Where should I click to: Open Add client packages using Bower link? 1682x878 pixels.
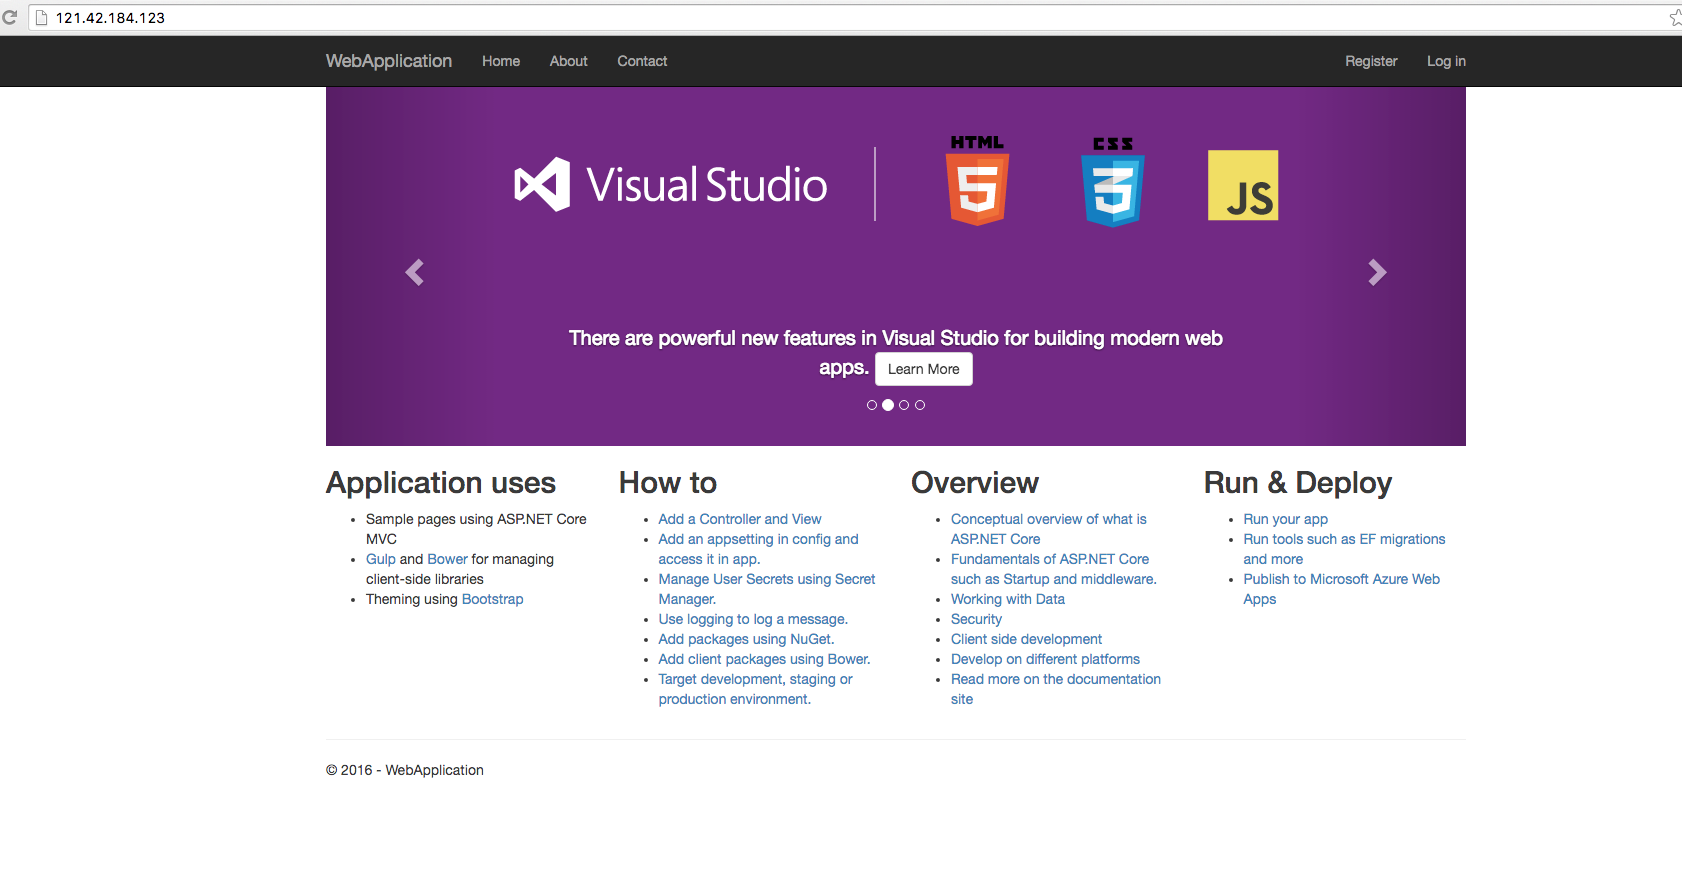[x=764, y=659]
